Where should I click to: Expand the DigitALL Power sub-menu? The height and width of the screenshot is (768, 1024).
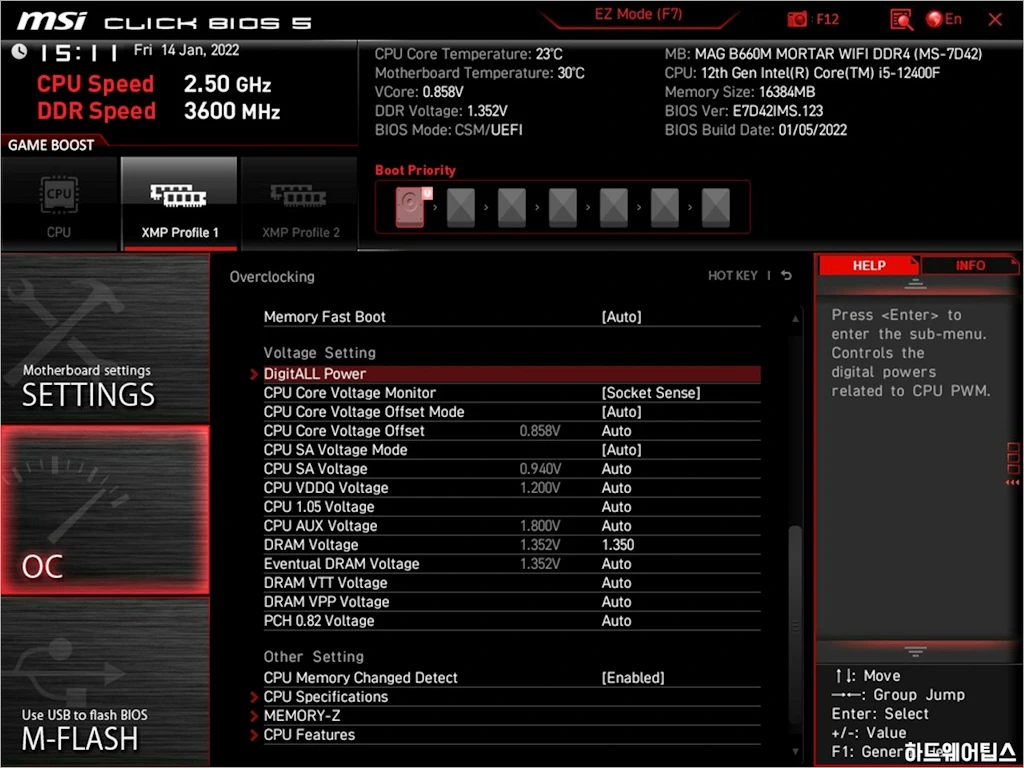tap(512, 374)
